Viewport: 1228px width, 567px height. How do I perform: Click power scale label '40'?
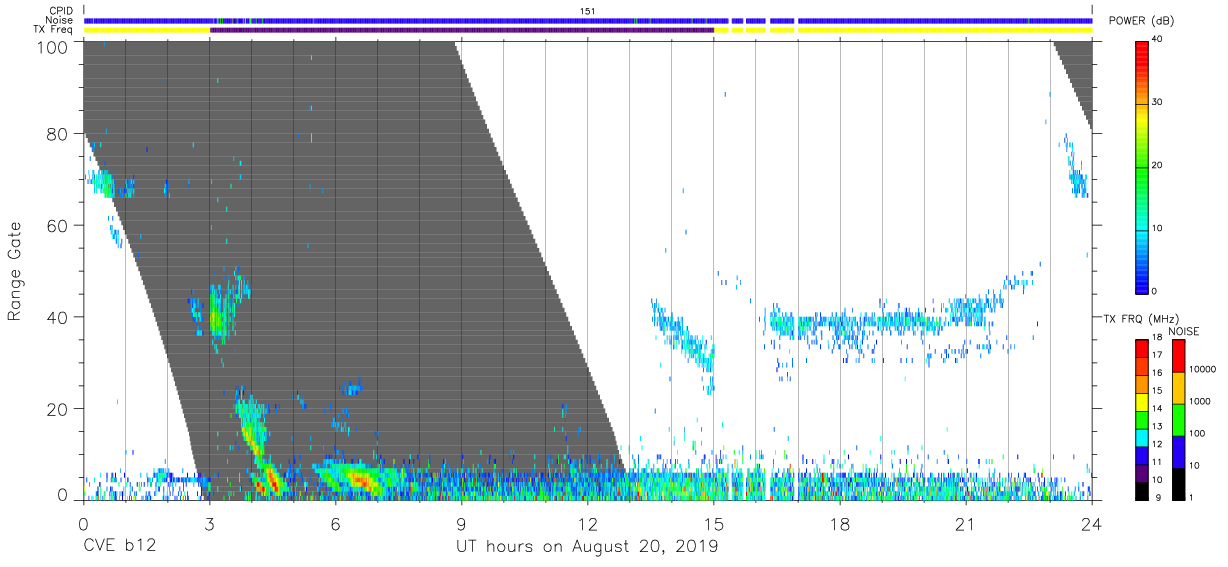1157,40
